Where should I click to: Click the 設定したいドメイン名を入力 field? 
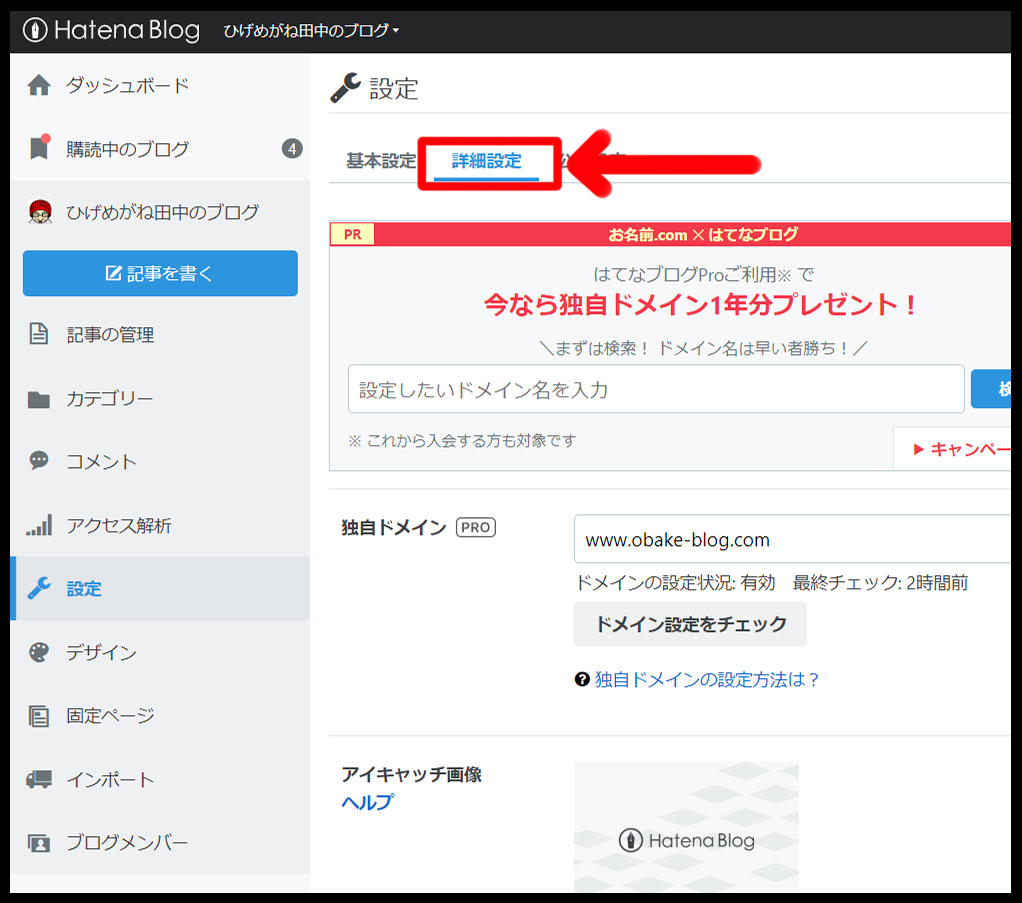click(656, 389)
